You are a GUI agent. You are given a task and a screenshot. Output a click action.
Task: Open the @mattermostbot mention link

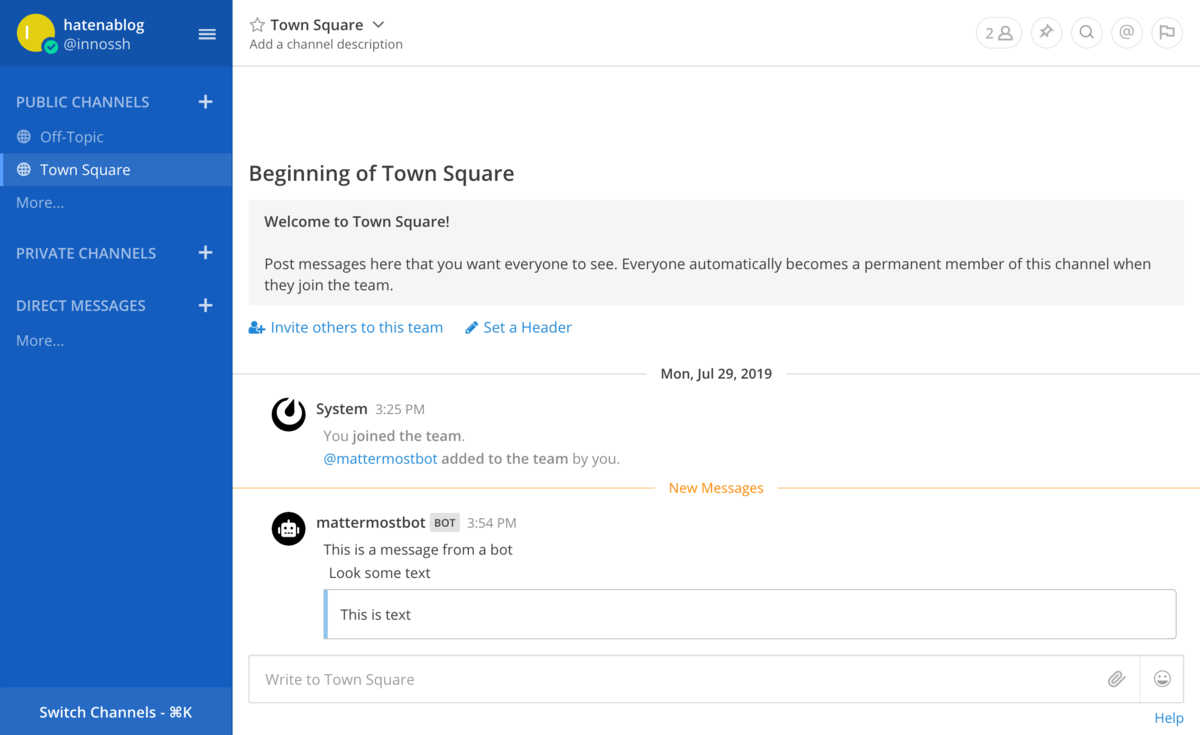pyautogui.click(x=380, y=459)
